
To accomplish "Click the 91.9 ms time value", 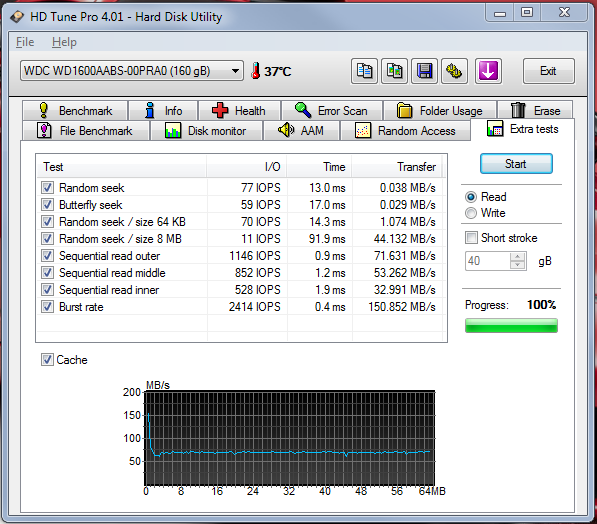I will pos(327,239).
